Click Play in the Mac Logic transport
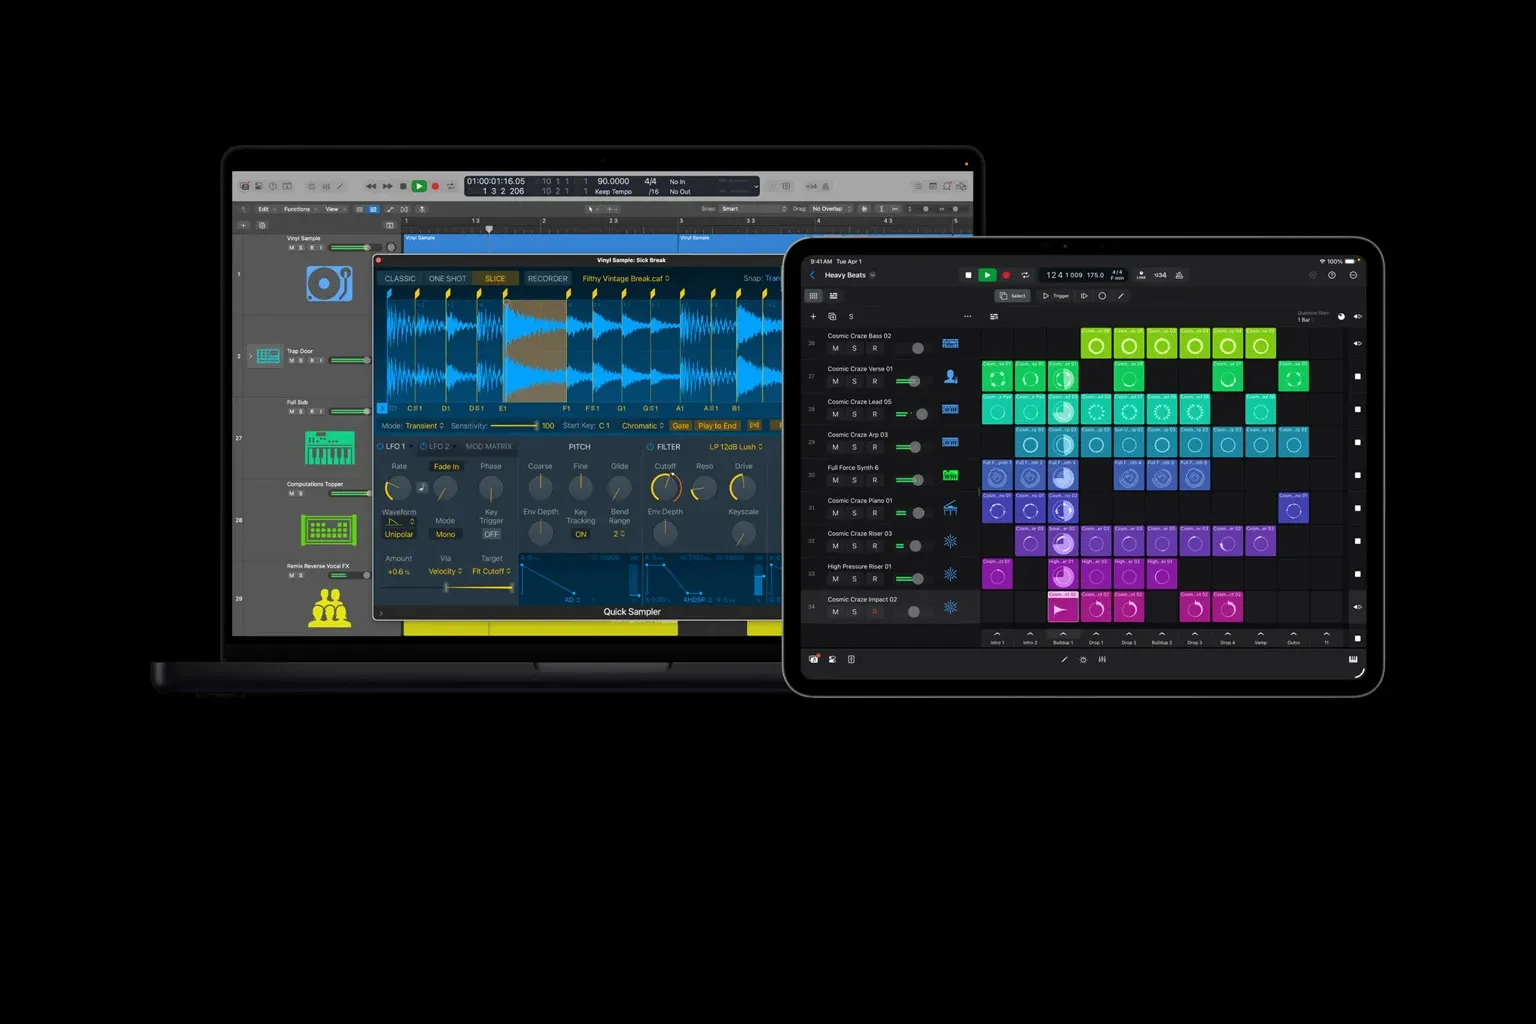The height and width of the screenshot is (1024, 1536). pyautogui.click(x=419, y=186)
